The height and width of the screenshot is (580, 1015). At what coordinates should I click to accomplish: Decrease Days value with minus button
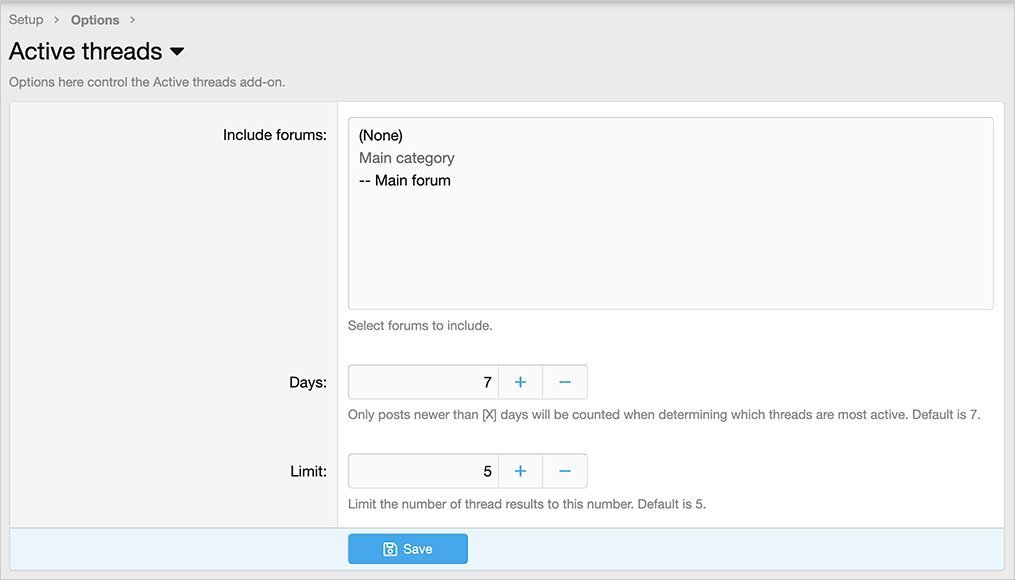coord(565,382)
